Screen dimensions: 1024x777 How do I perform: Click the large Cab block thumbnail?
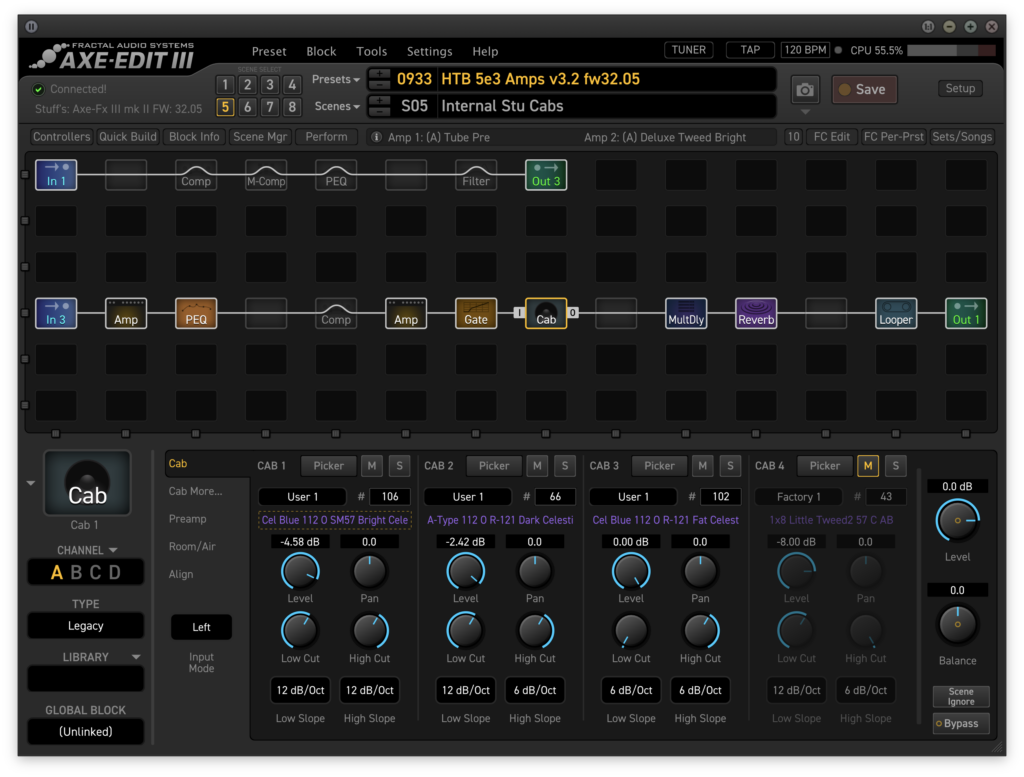click(x=87, y=483)
